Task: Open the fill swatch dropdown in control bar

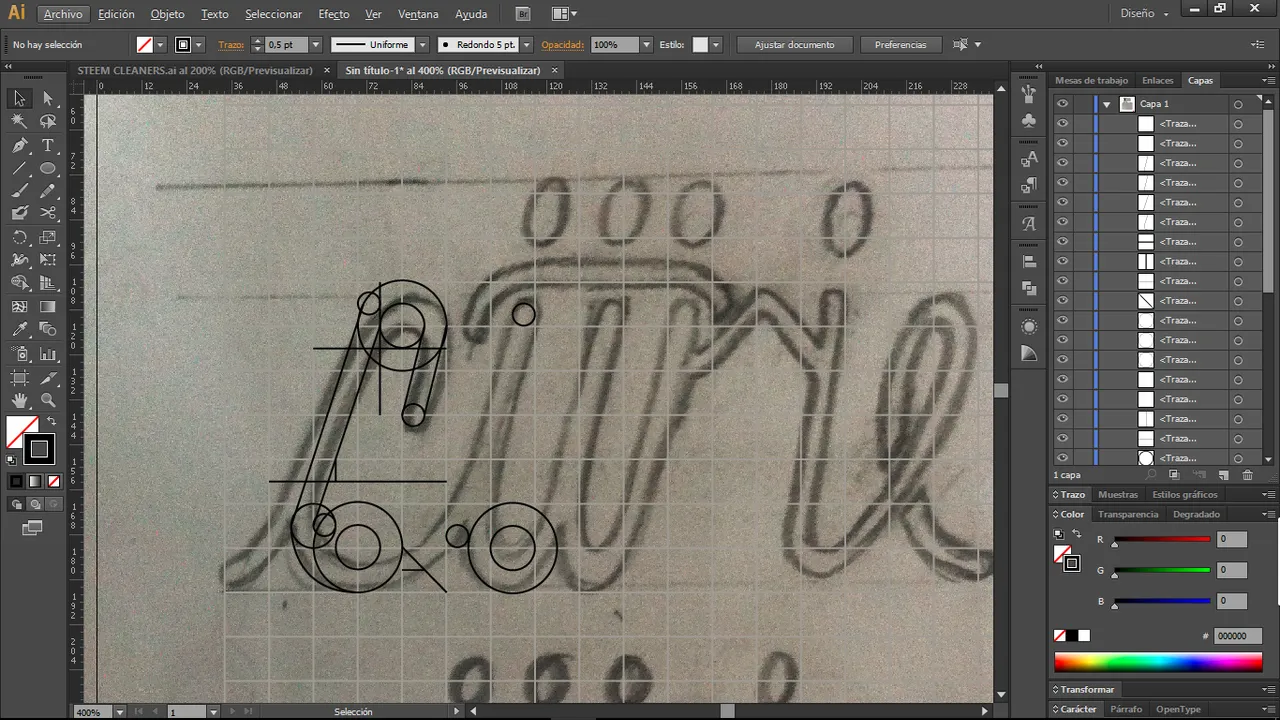Action: click(160, 45)
